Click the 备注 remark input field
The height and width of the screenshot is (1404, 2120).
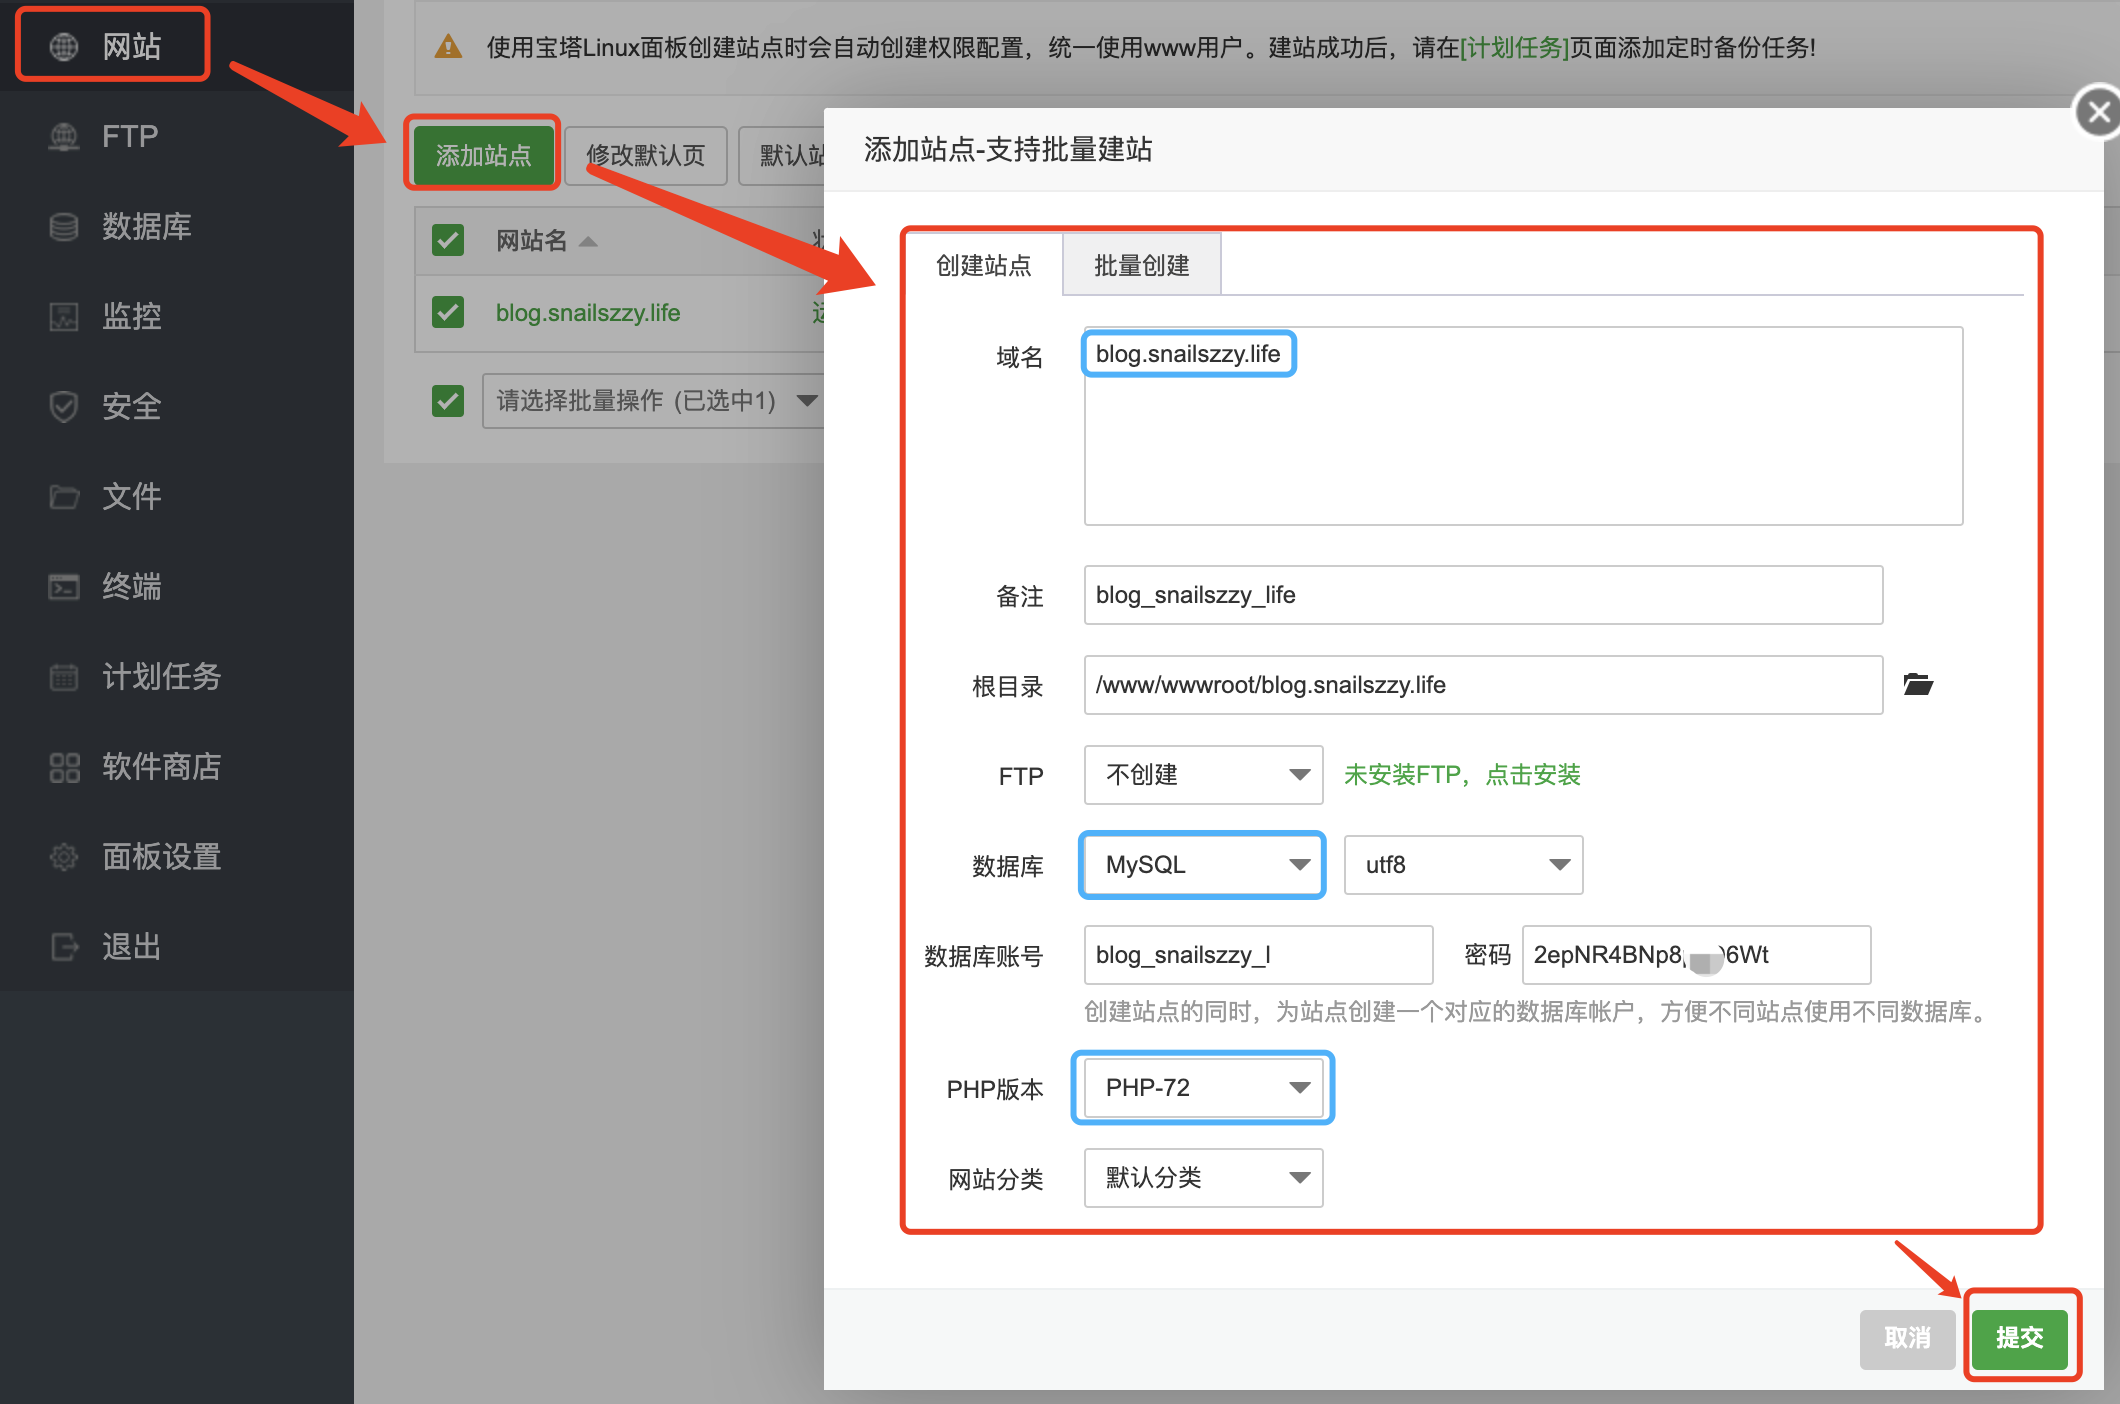1483,595
